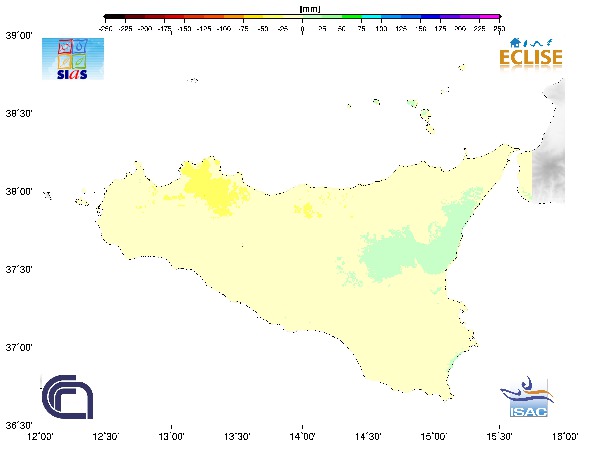The width and height of the screenshot is (600, 450).
Task: Click the SIAS logo
Action: click(x=73, y=59)
